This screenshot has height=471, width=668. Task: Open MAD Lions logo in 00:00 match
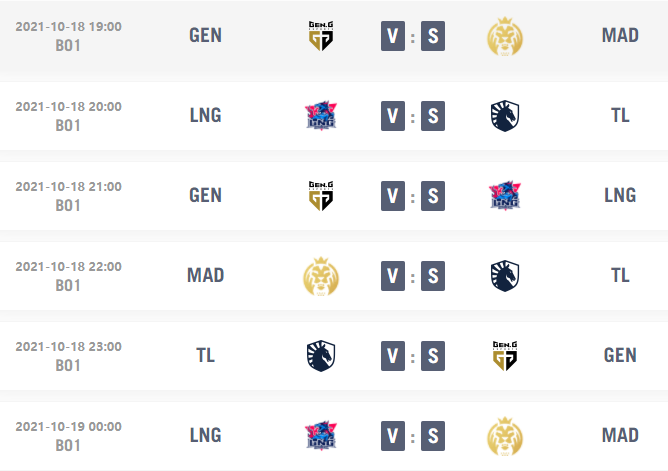505,437
